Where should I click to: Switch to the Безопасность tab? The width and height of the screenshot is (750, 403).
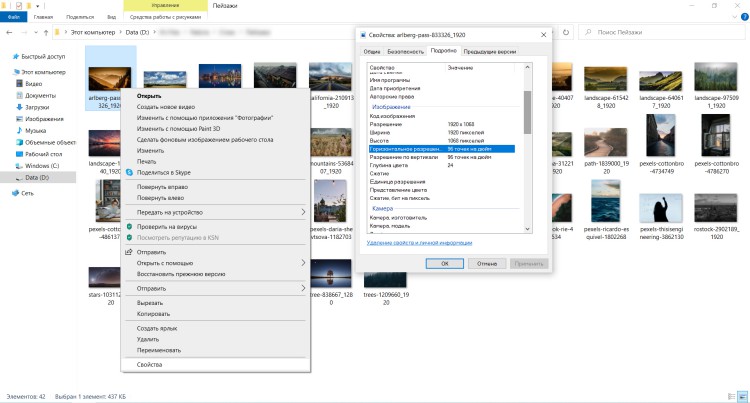coord(405,49)
